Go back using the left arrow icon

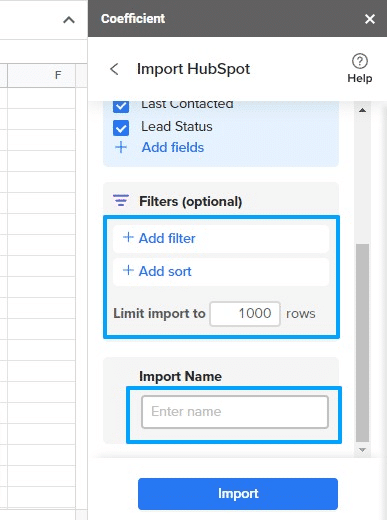[x=114, y=69]
